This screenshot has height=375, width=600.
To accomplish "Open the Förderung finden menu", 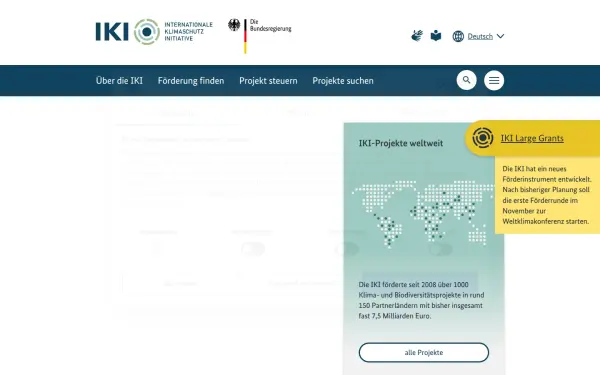I will [191, 81].
